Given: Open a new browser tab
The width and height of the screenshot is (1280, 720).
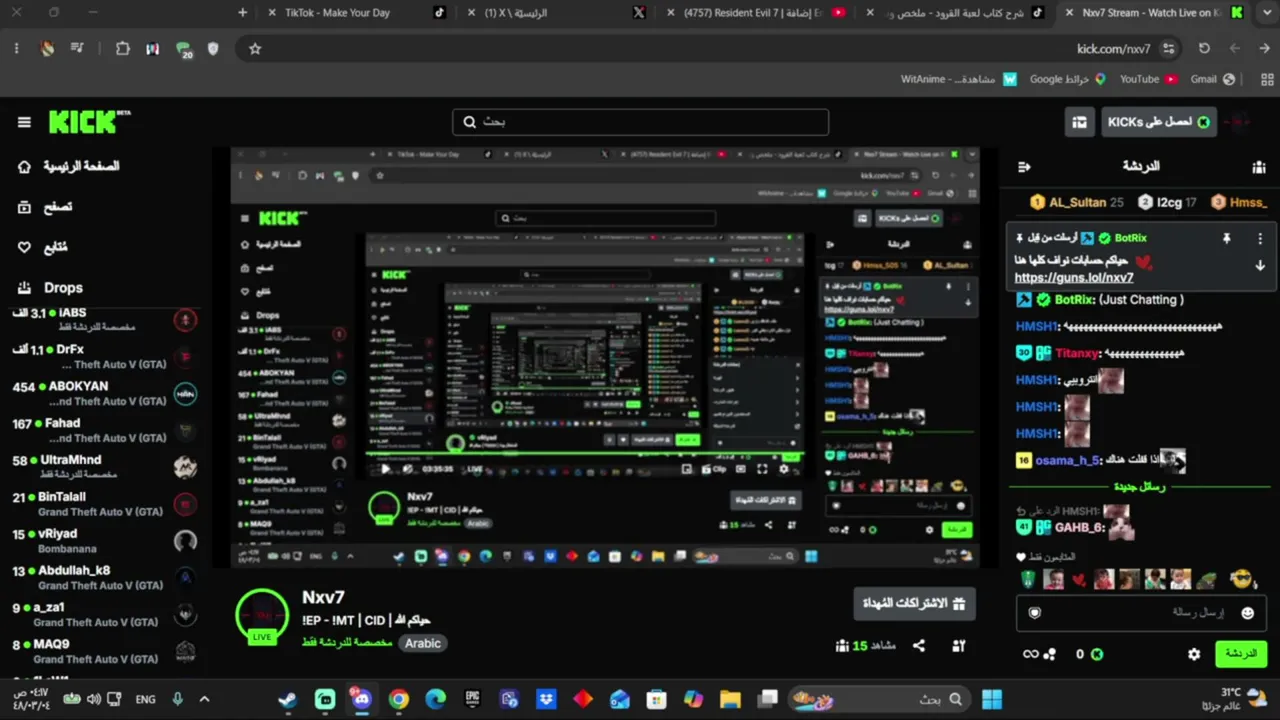Looking at the screenshot, I should pyautogui.click(x=243, y=13).
